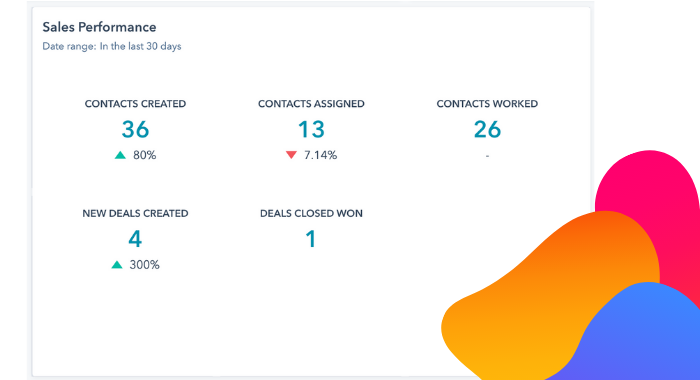700x380 pixels.
Task: Click the Deals Closed Won value 1
Action: click(311, 239)
